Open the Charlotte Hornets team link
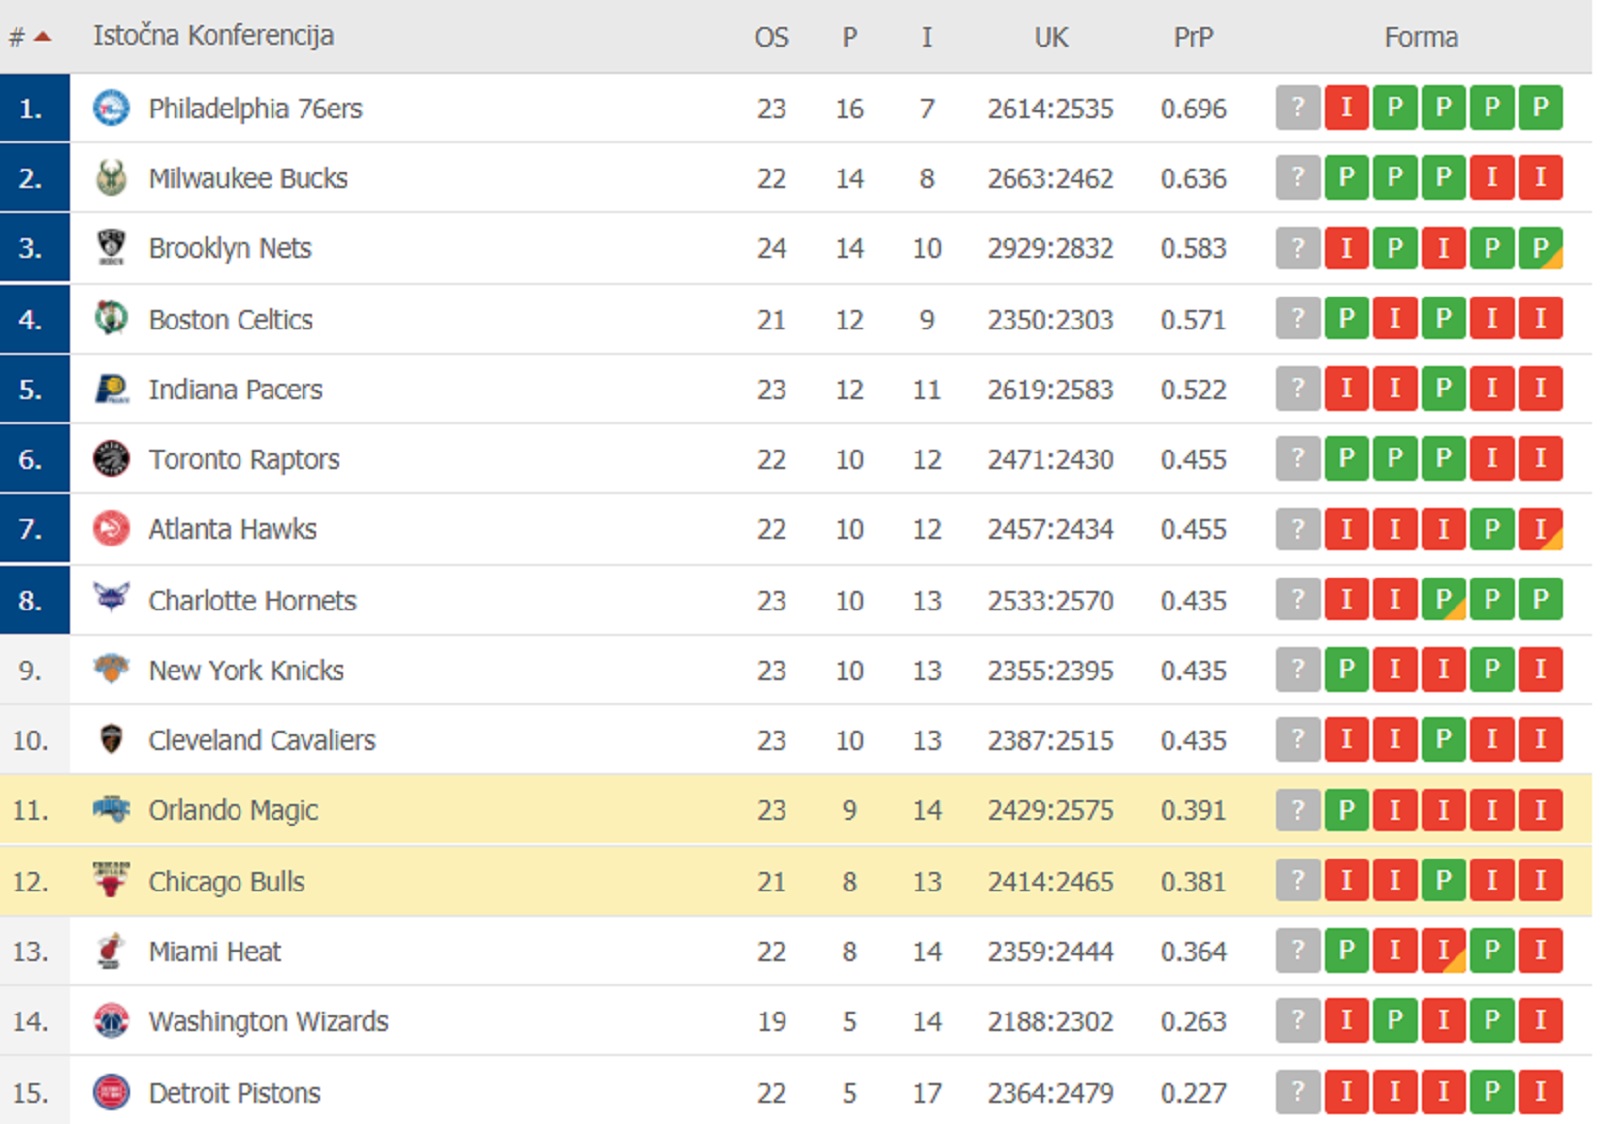This screenshot has width=1600, height=1124. [x=252, y=600]
